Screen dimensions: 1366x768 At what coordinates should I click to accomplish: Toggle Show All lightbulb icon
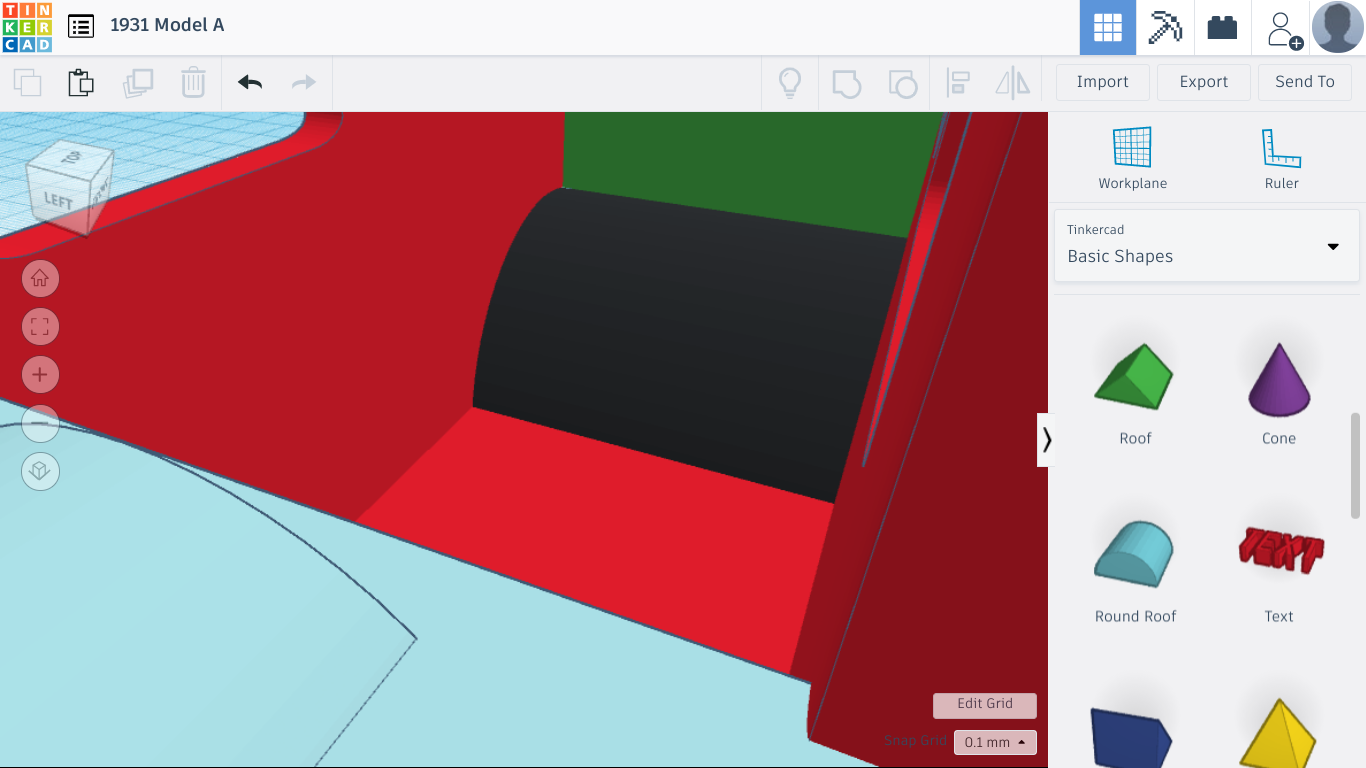coord(790,82)
